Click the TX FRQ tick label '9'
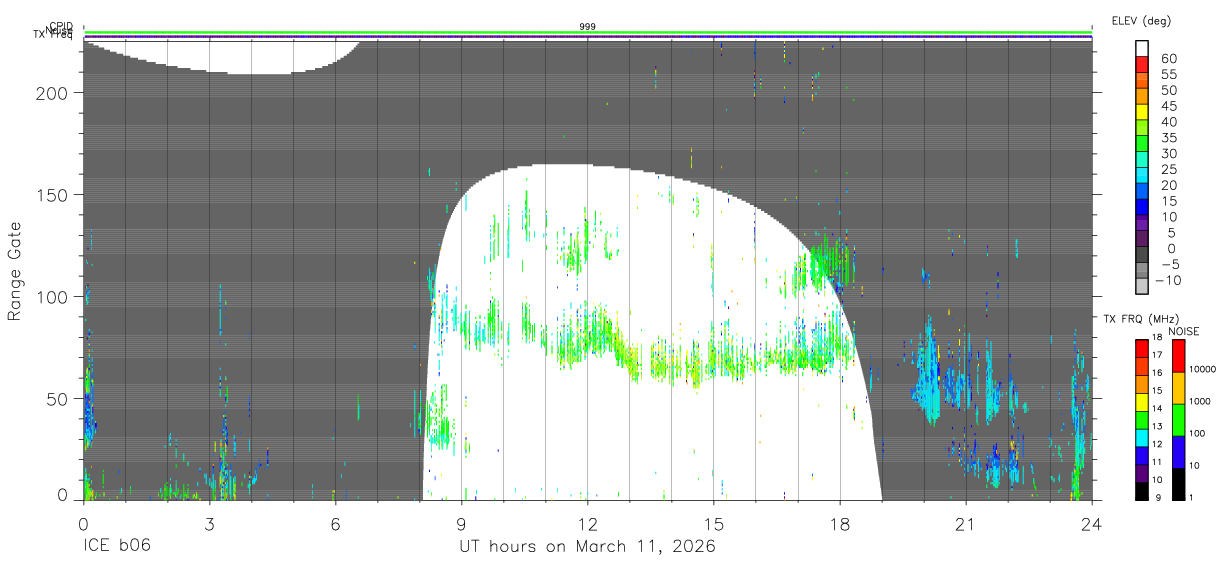The width and height of the screenshot is (1228, 567). click(x=1158, y=498)
